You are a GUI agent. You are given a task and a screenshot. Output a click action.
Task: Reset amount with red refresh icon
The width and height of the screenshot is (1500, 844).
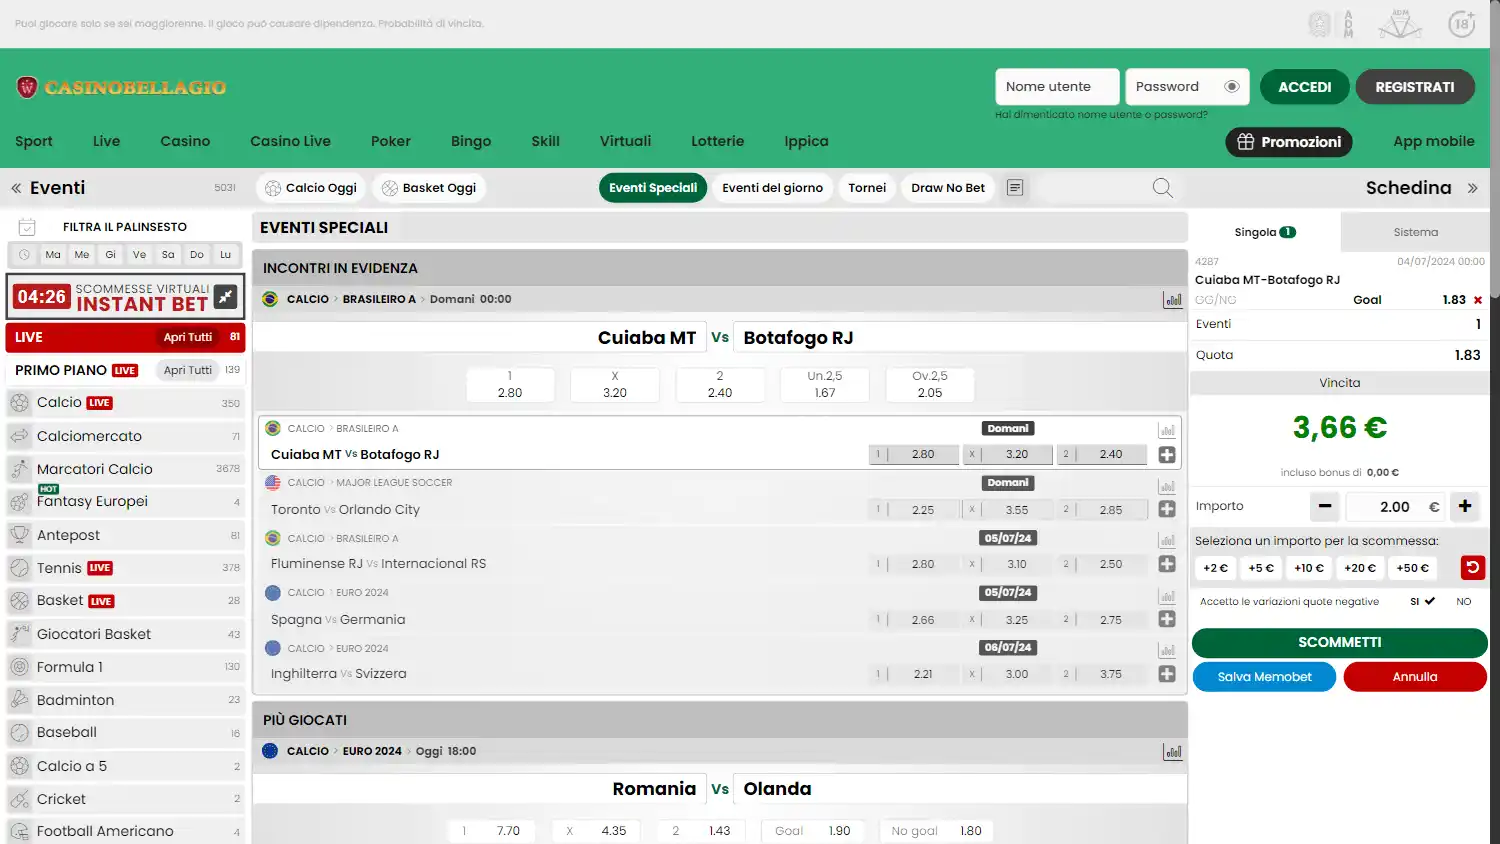coord(1473,568)
